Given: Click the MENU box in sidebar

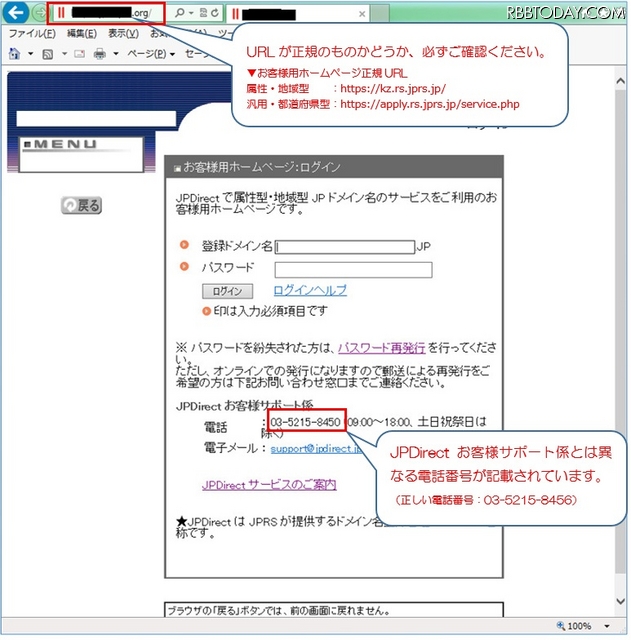Looking at the screenshot, I should [81, 154].
